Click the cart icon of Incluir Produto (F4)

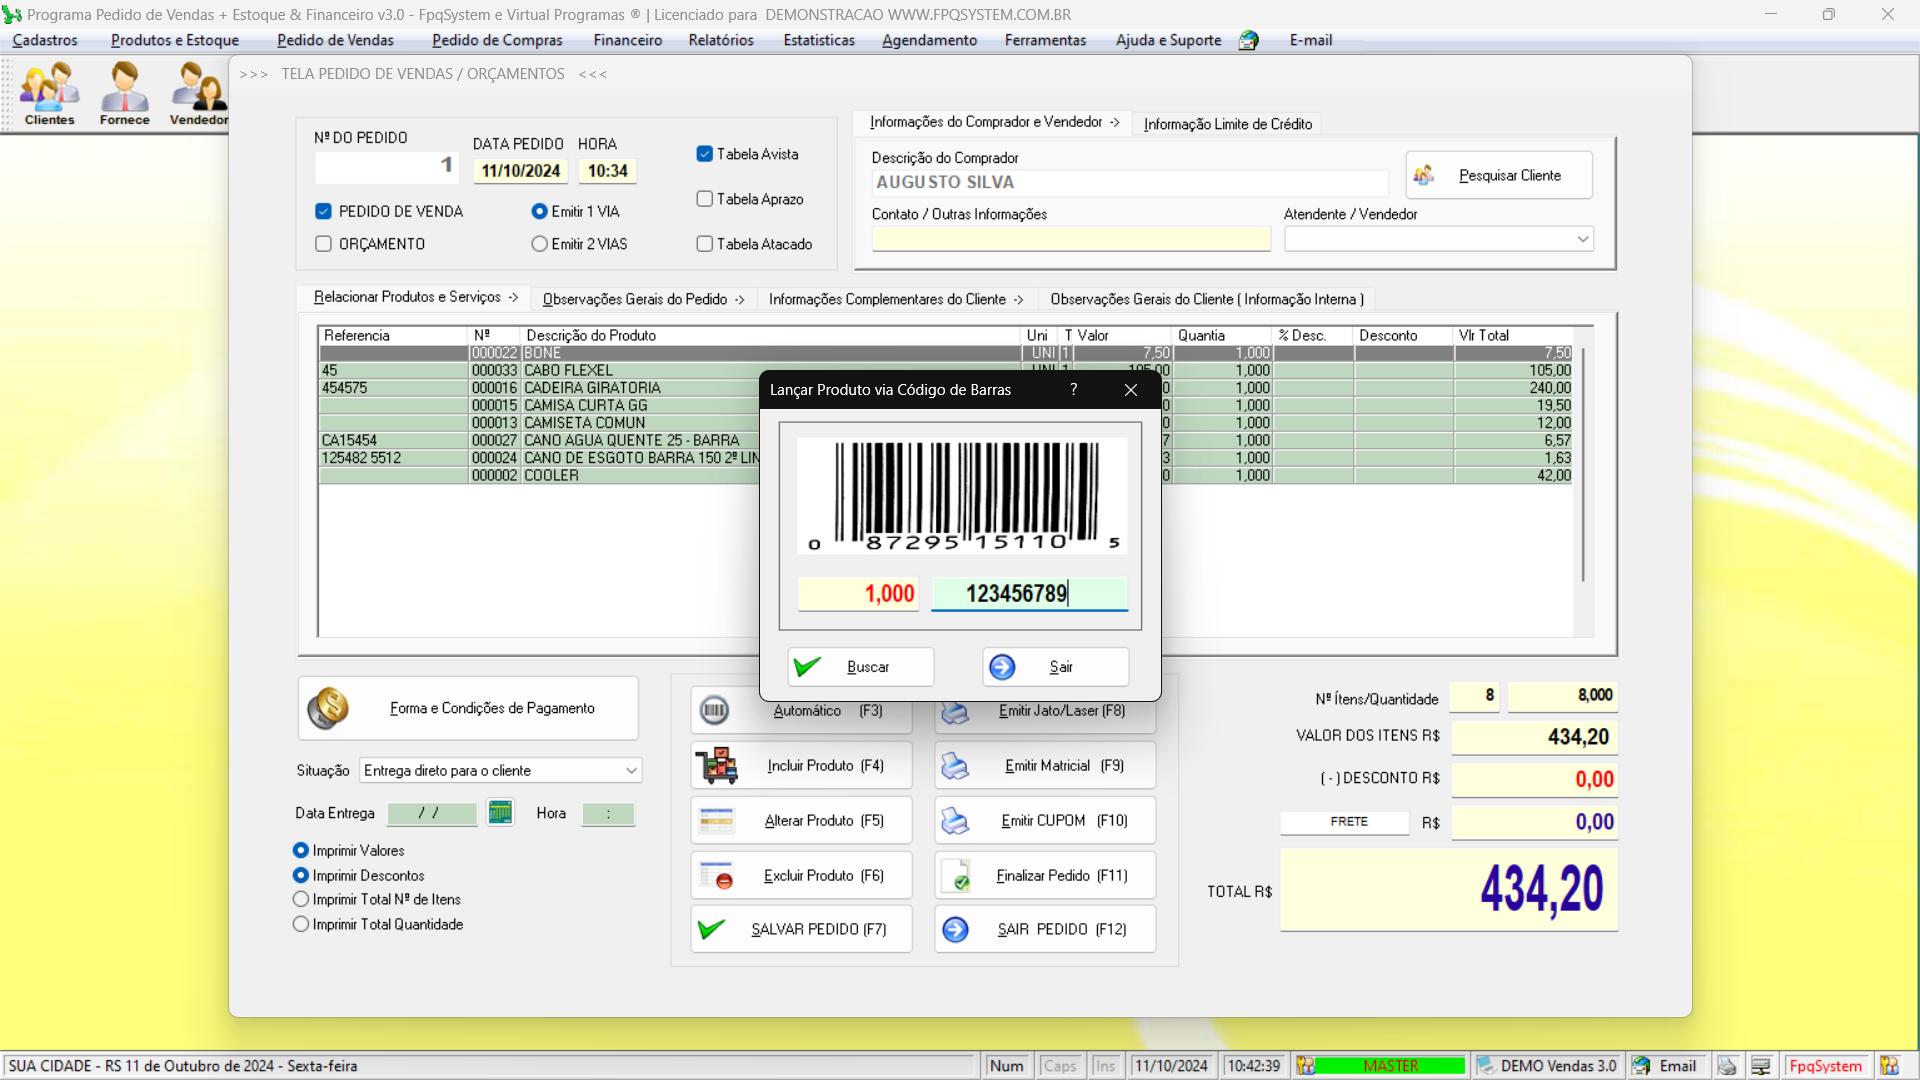717,766
